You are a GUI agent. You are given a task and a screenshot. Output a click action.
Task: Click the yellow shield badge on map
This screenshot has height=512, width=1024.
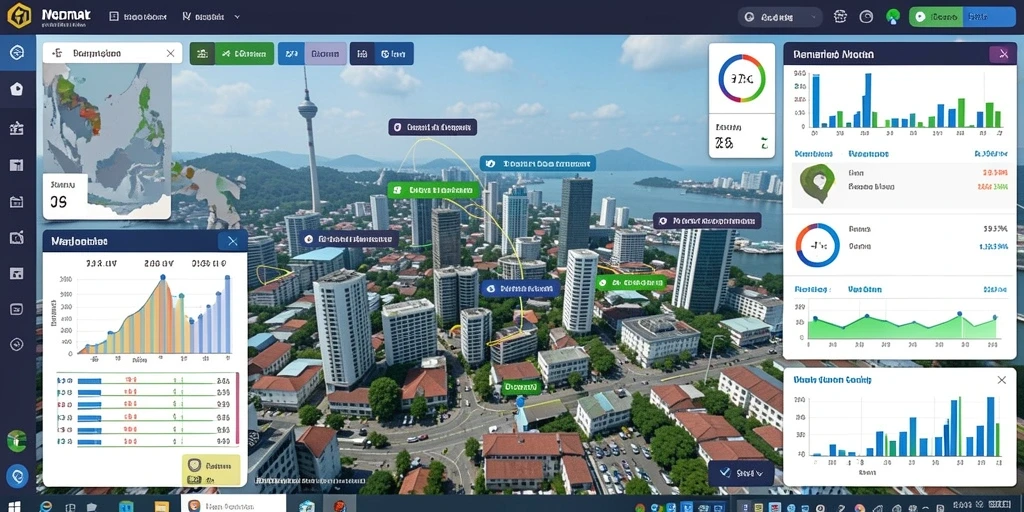tap(211, 471)
